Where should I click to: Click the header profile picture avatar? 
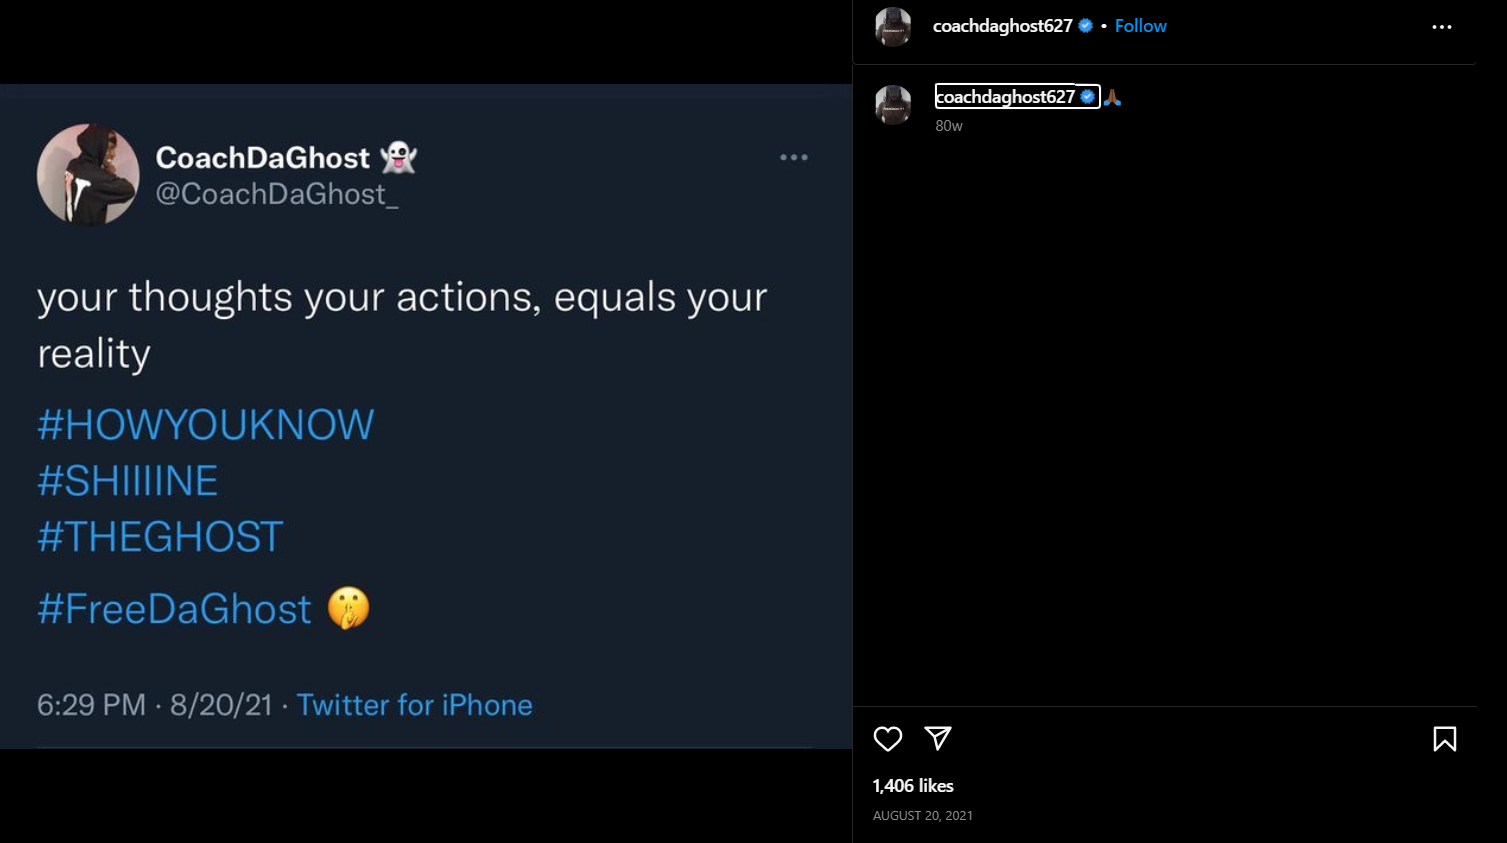coord(893,27)
